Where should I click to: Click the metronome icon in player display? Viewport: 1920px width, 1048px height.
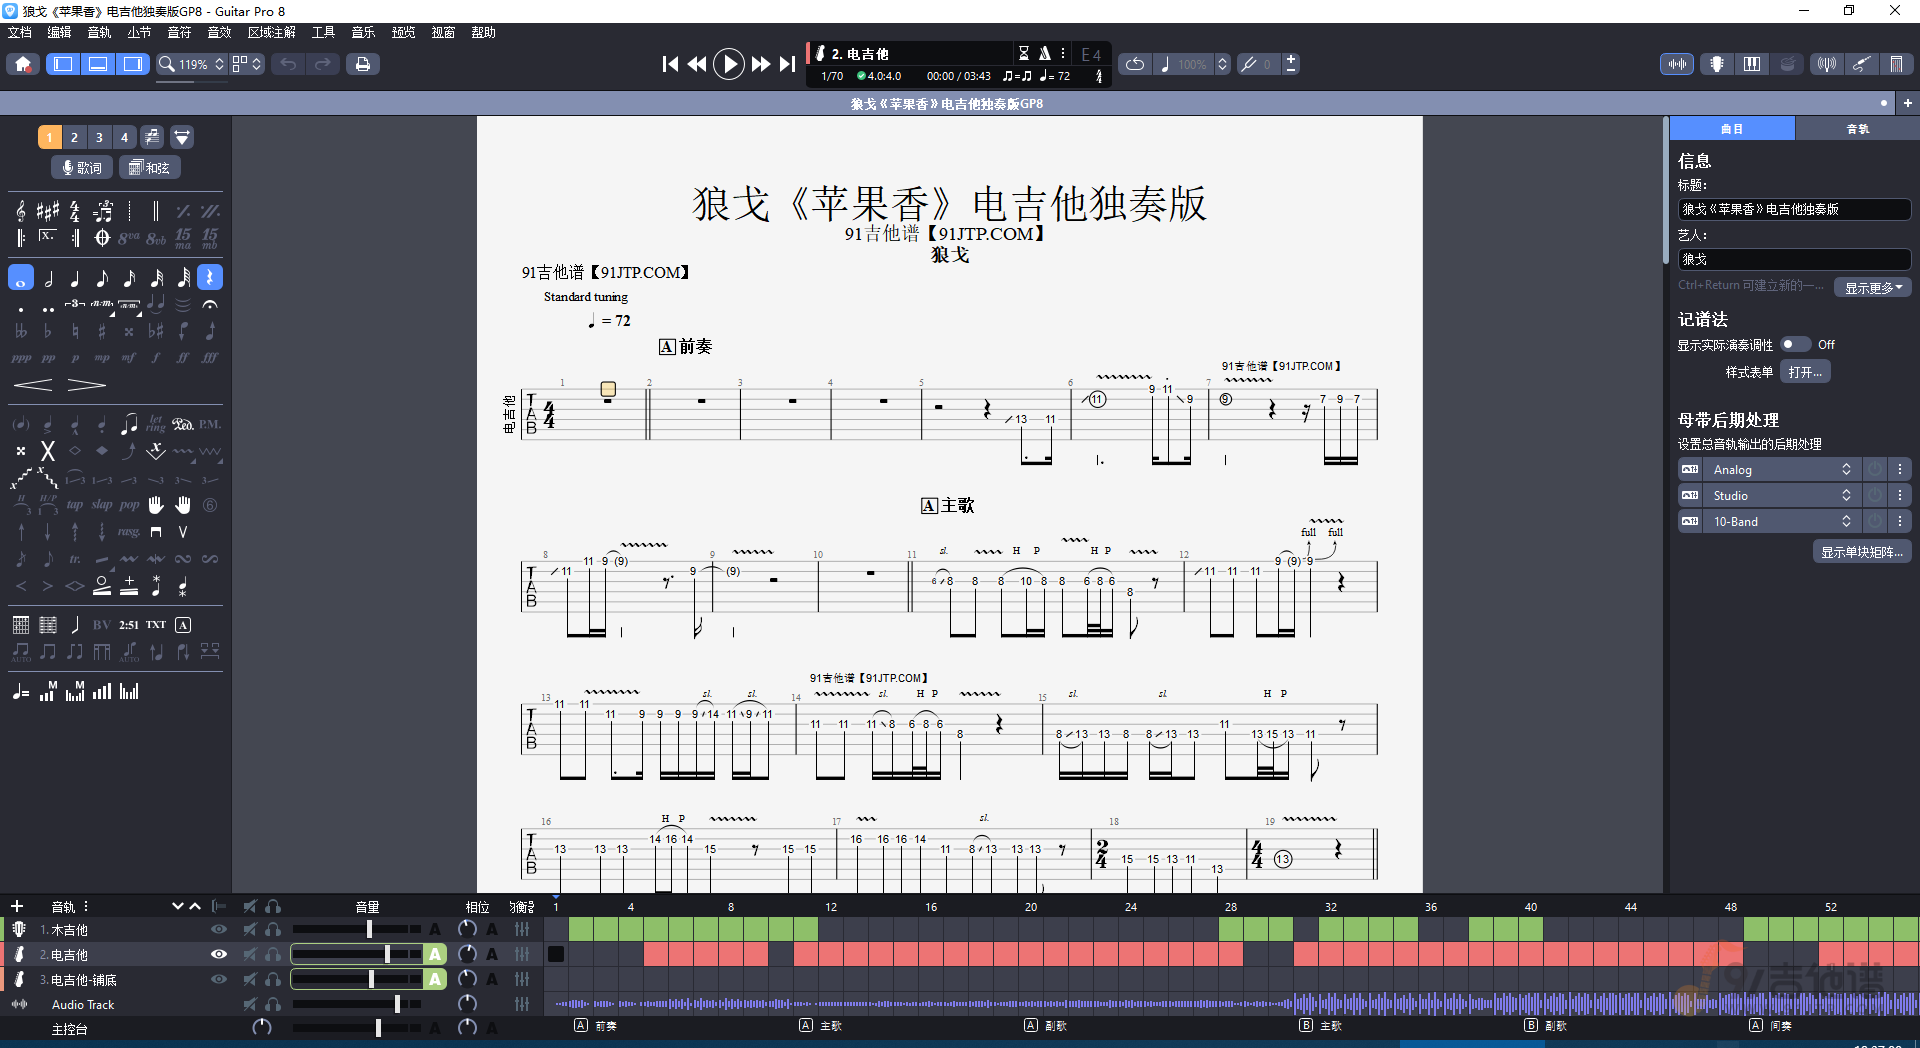(x=1044, y=53)
